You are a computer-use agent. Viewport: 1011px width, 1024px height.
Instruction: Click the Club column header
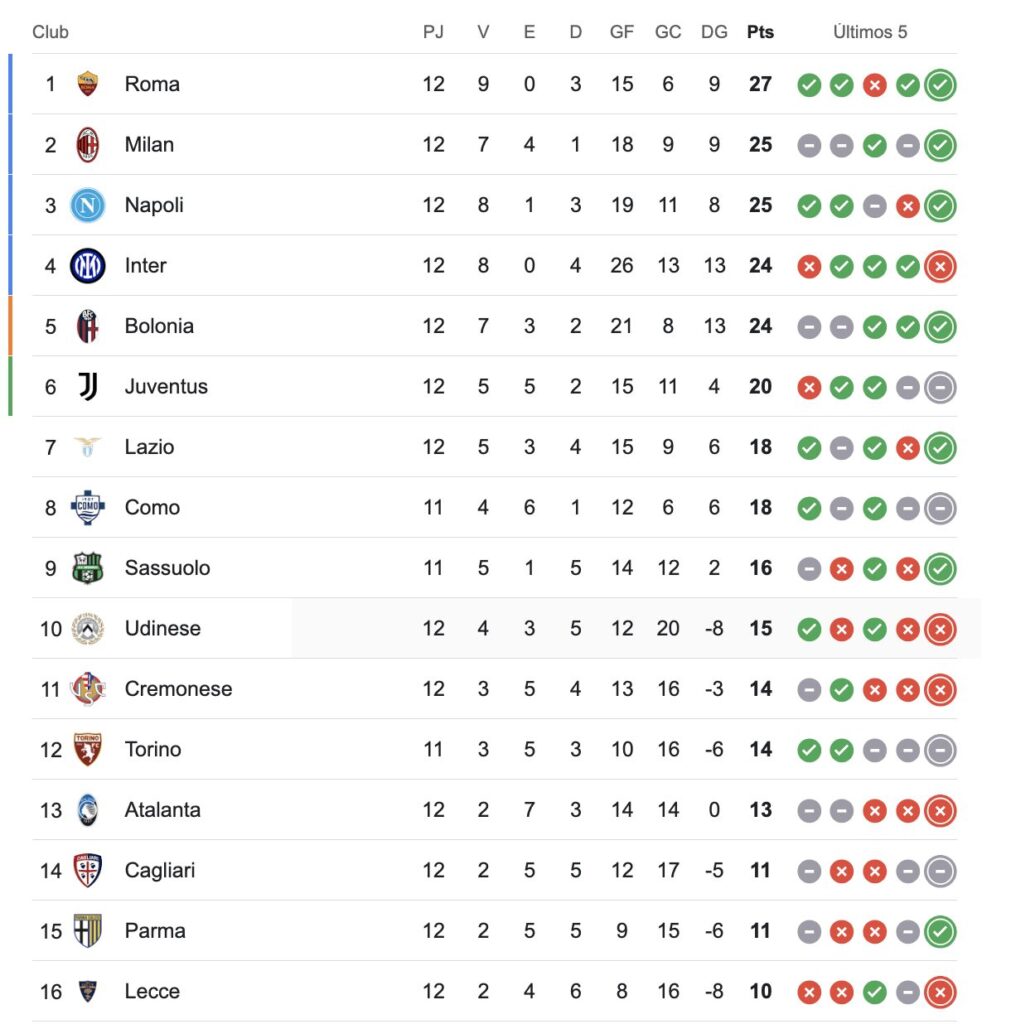coord(50,32)
